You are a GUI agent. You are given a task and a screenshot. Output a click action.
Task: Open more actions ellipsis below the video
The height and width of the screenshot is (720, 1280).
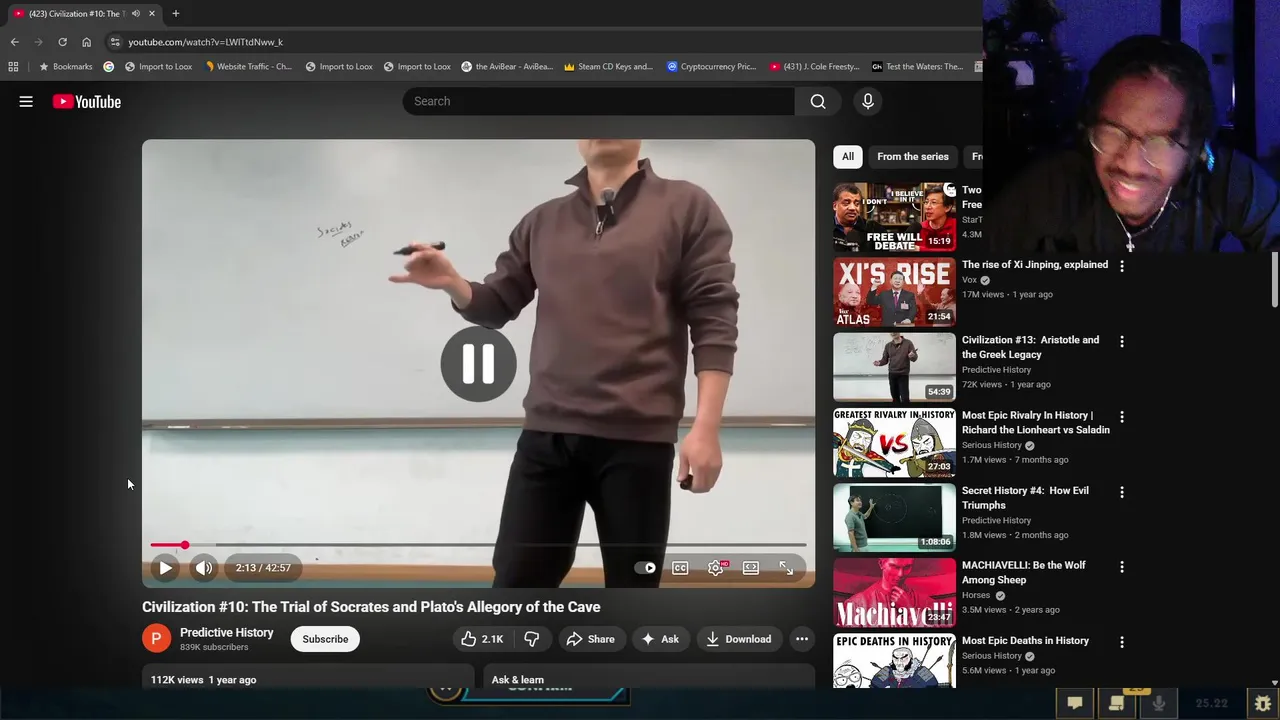tap(802, 639)
